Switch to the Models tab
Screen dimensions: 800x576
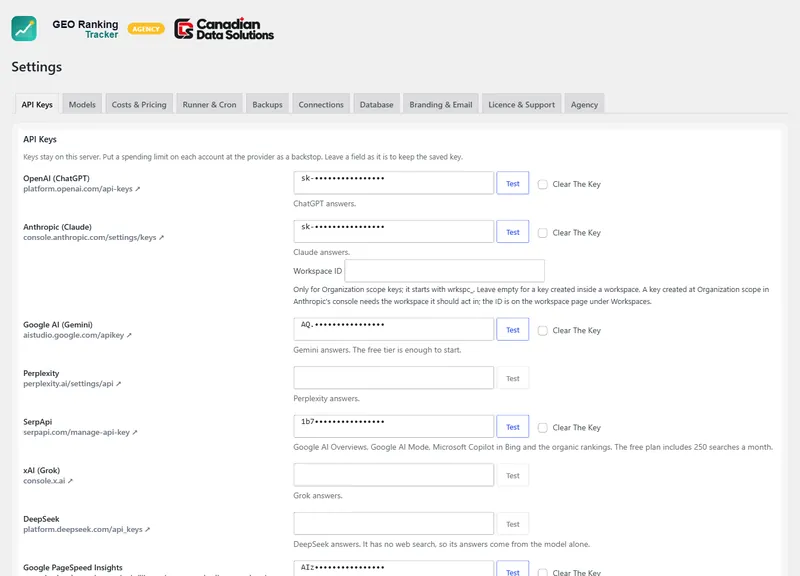82,105
